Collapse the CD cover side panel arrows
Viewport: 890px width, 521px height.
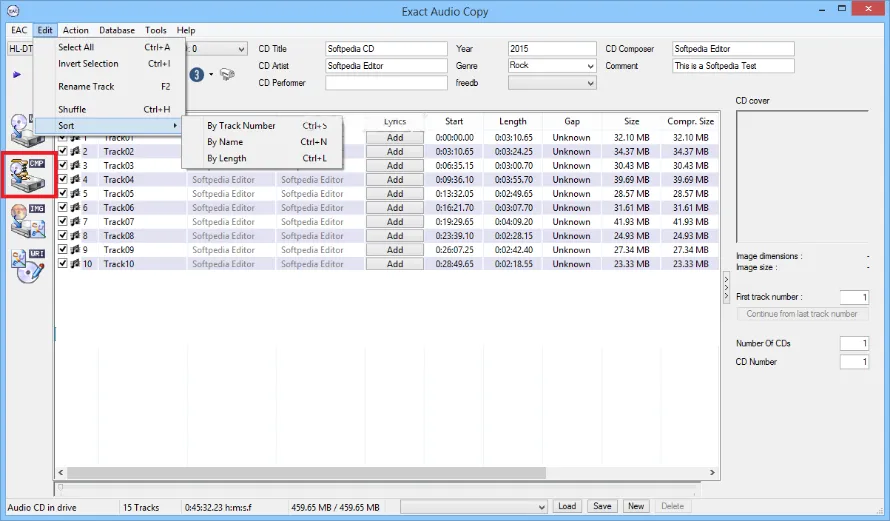click(726, 288)
